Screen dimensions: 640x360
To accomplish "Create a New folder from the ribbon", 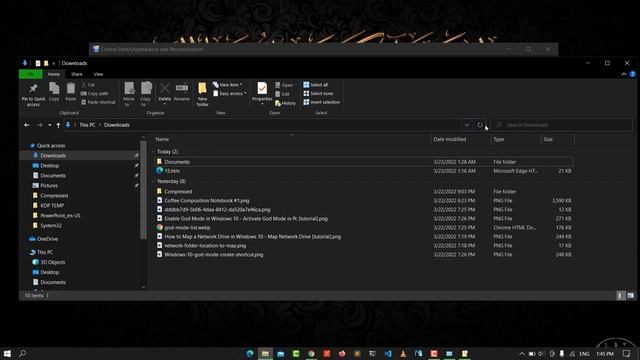I will (202, 94).
